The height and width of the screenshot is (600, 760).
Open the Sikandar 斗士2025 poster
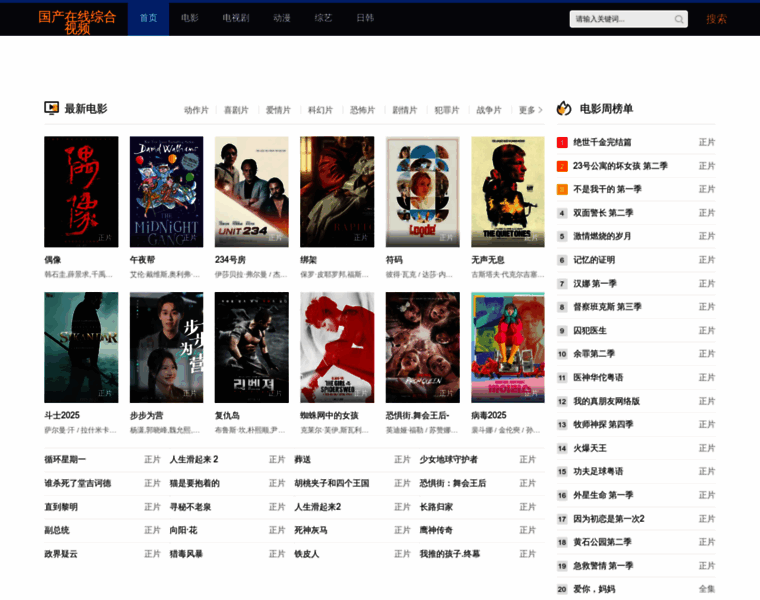pos(81,347)
